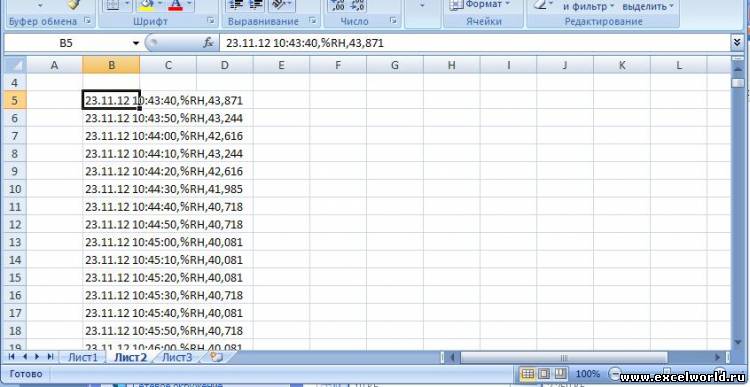The width and height of the screenshot is (750, 387).
Task: Select the Normal view icon in status bar
Action: coord(527,373)
